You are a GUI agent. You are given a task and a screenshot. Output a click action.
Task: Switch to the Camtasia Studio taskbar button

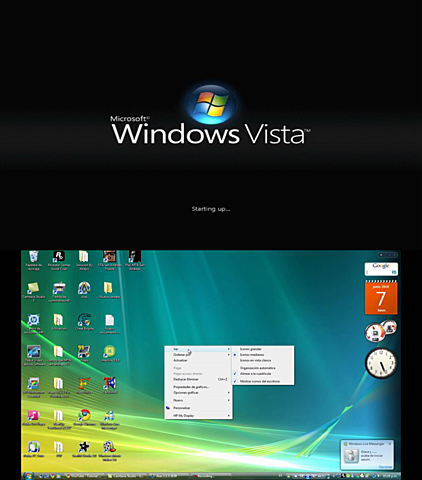127,476
